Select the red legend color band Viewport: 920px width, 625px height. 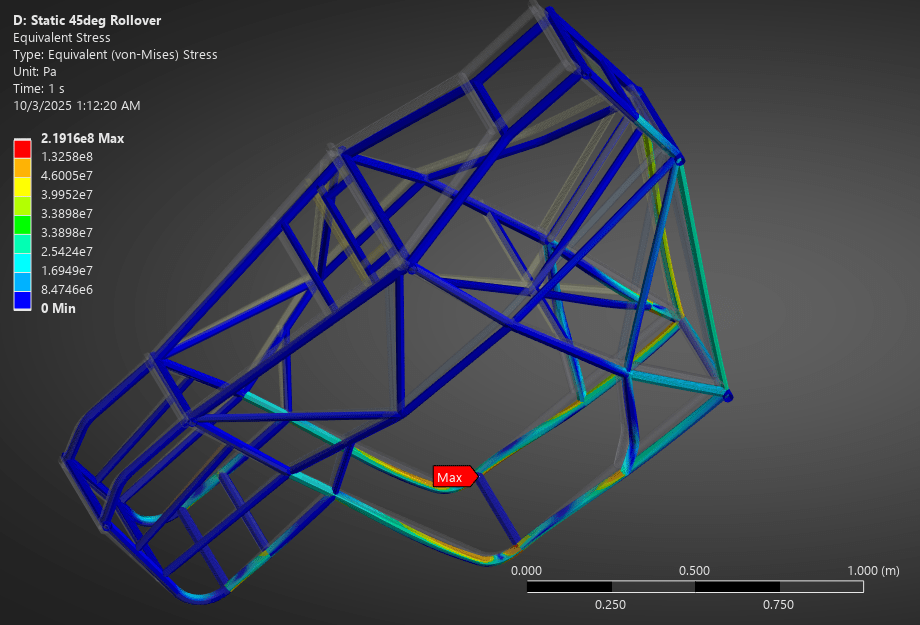(22, 148)
